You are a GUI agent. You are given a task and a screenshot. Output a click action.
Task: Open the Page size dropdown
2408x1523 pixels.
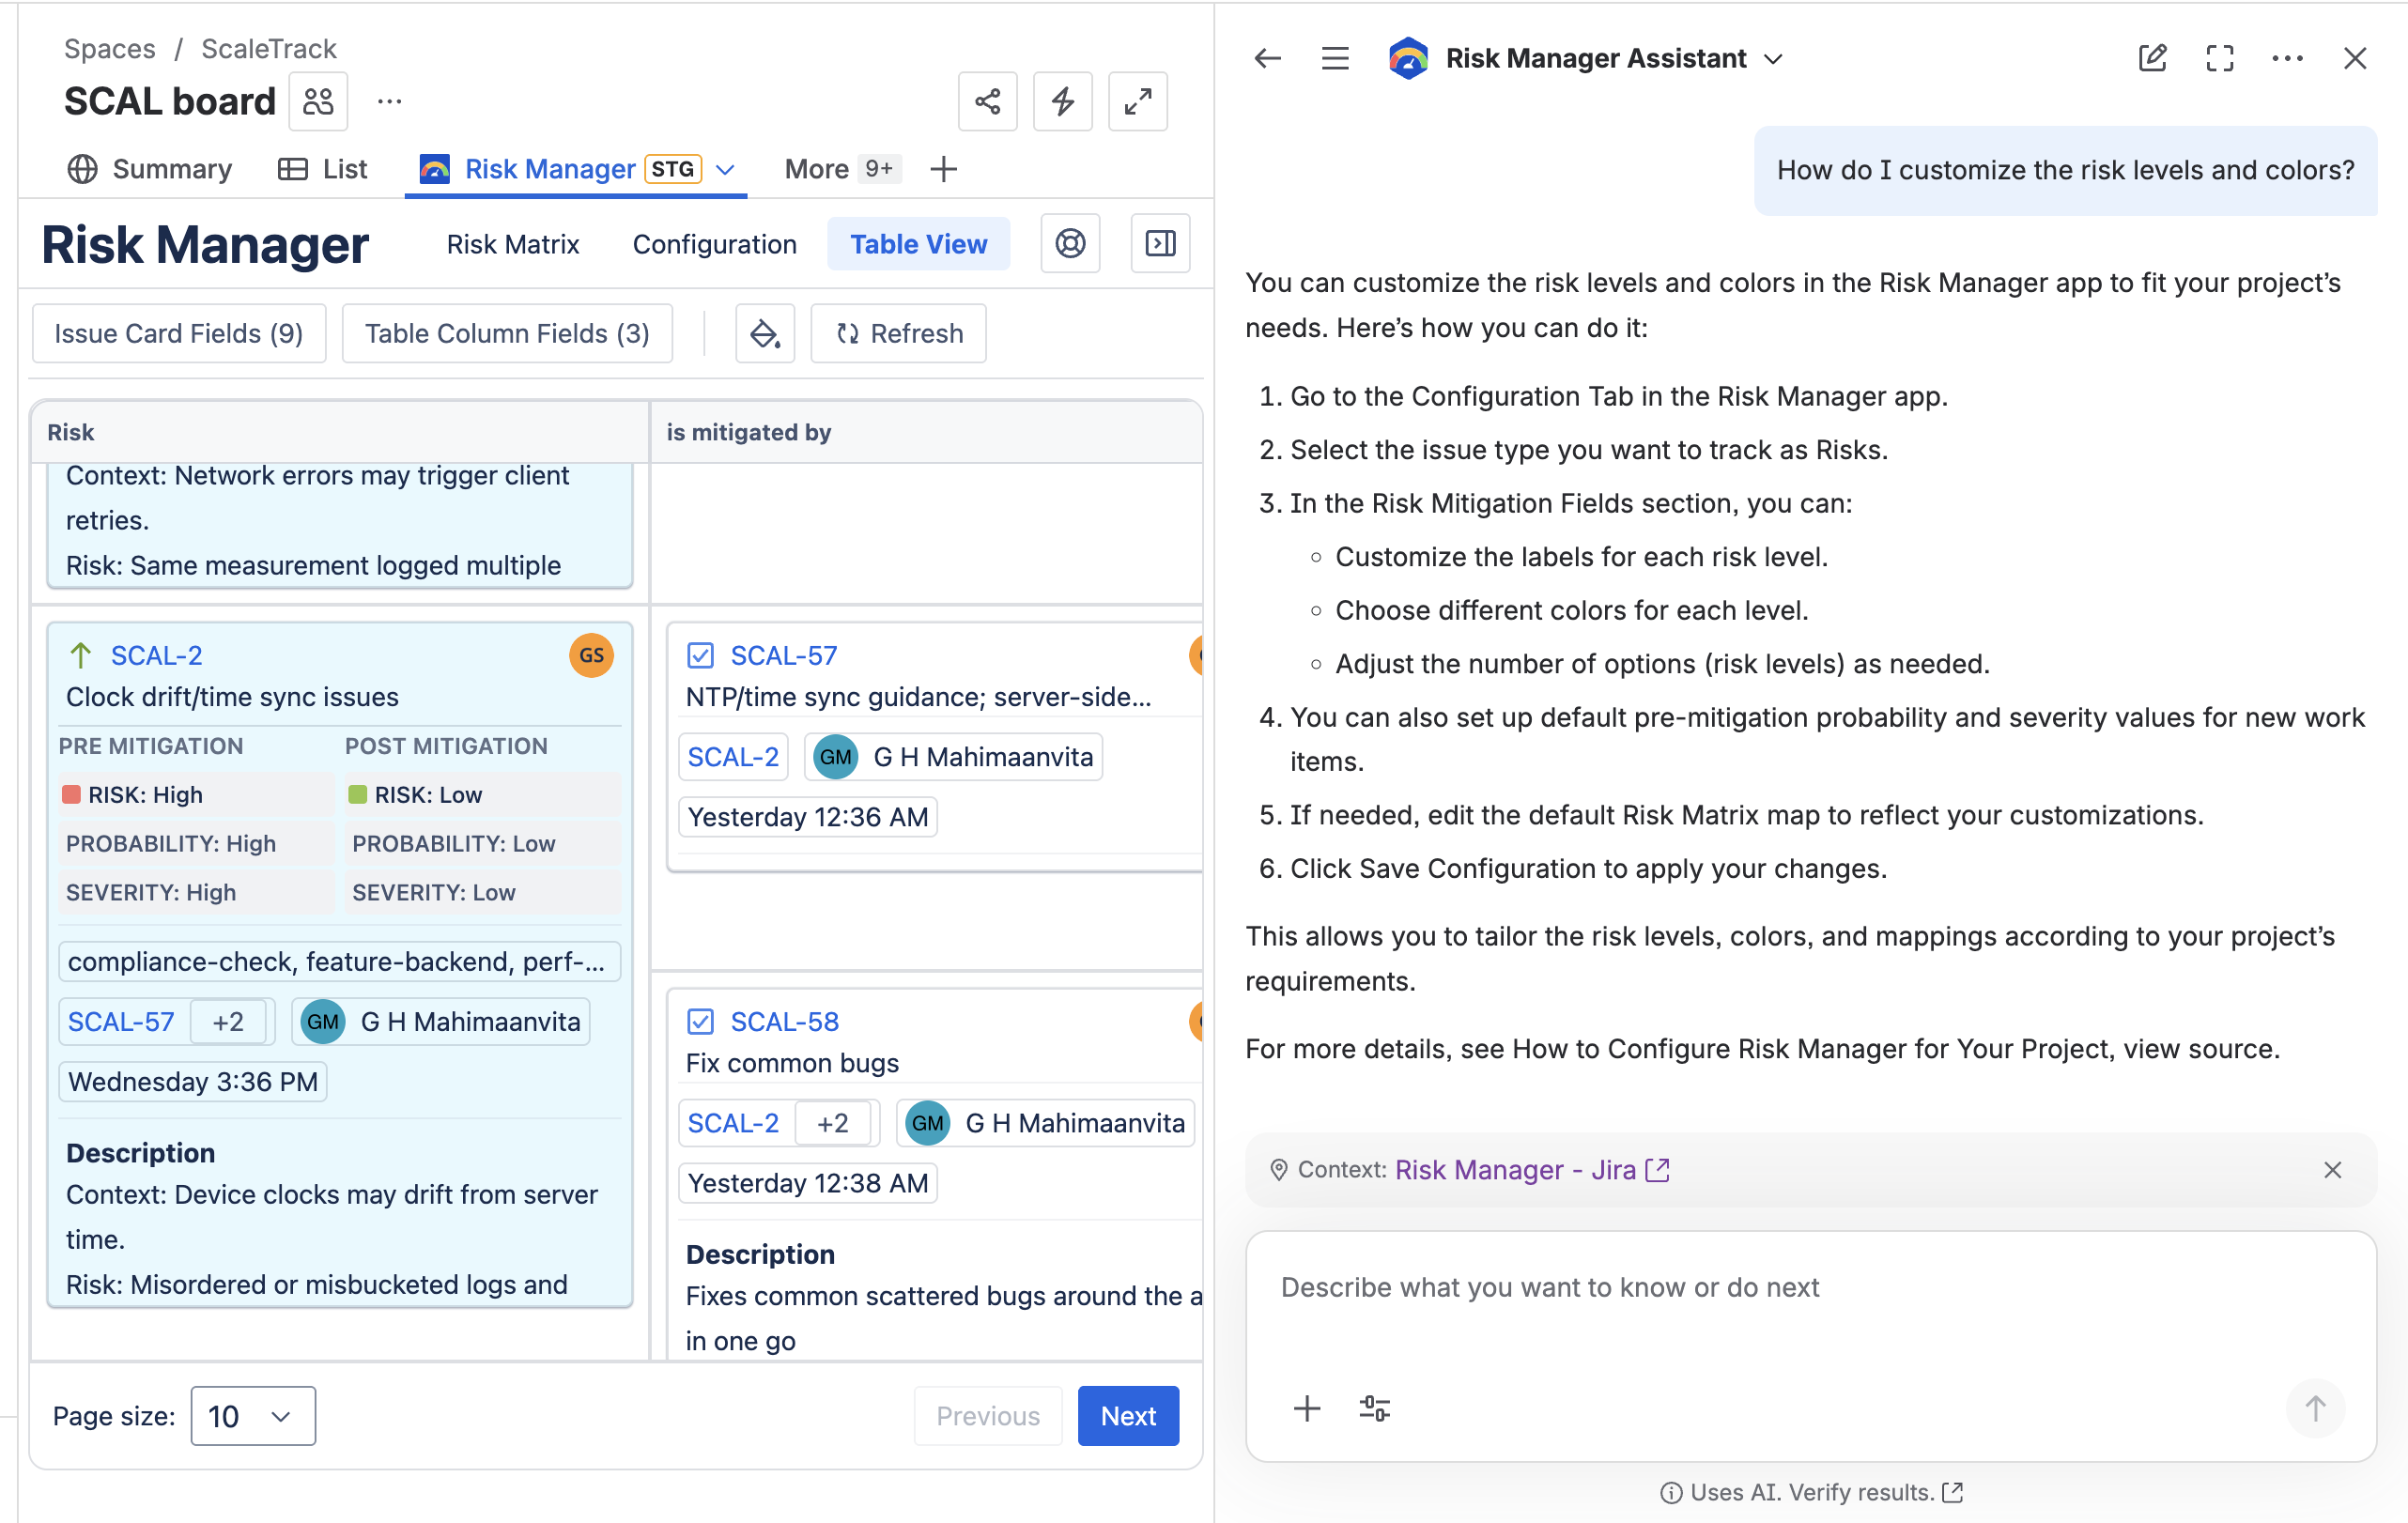point(253,1416)
